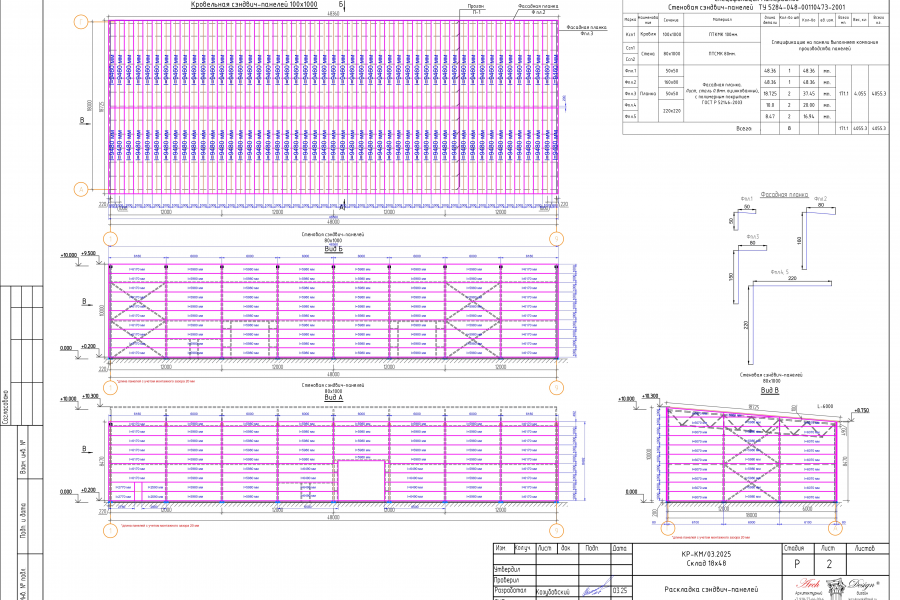This screenshot has width=900, height=600.
Task: Click the 'Стадия' header in title block
Action: pos(794,548)
